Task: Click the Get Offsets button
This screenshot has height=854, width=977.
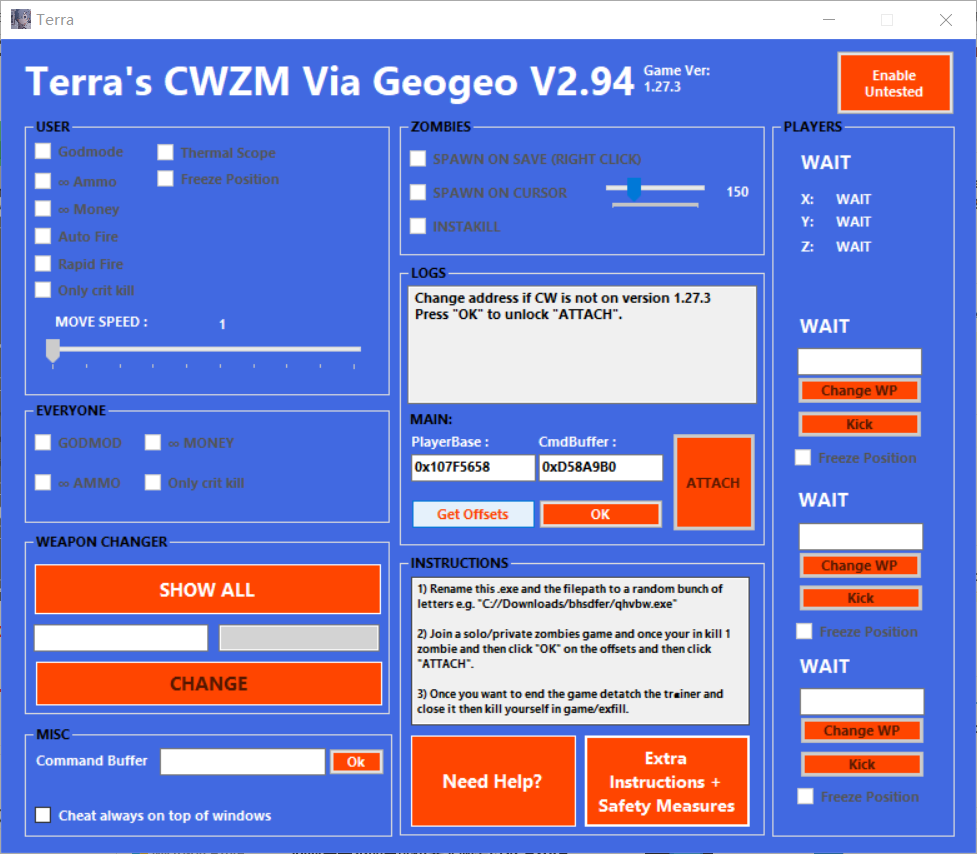Action: pos(473,514)
